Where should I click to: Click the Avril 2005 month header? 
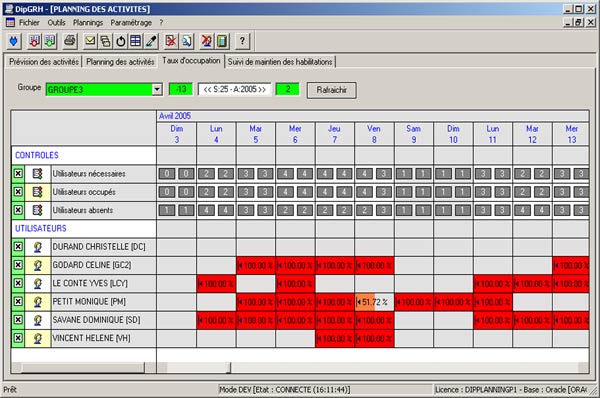pos(175,116)
